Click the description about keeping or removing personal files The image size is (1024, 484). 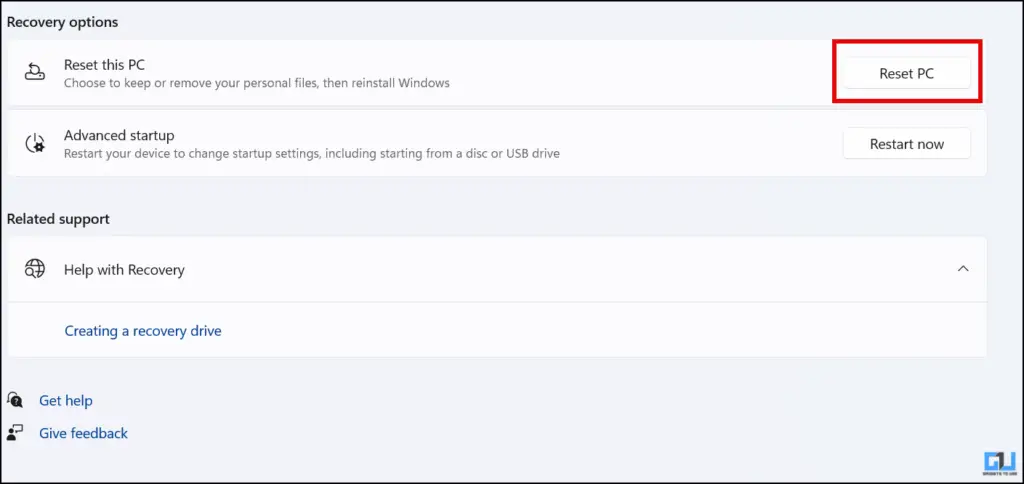(257, 84)
